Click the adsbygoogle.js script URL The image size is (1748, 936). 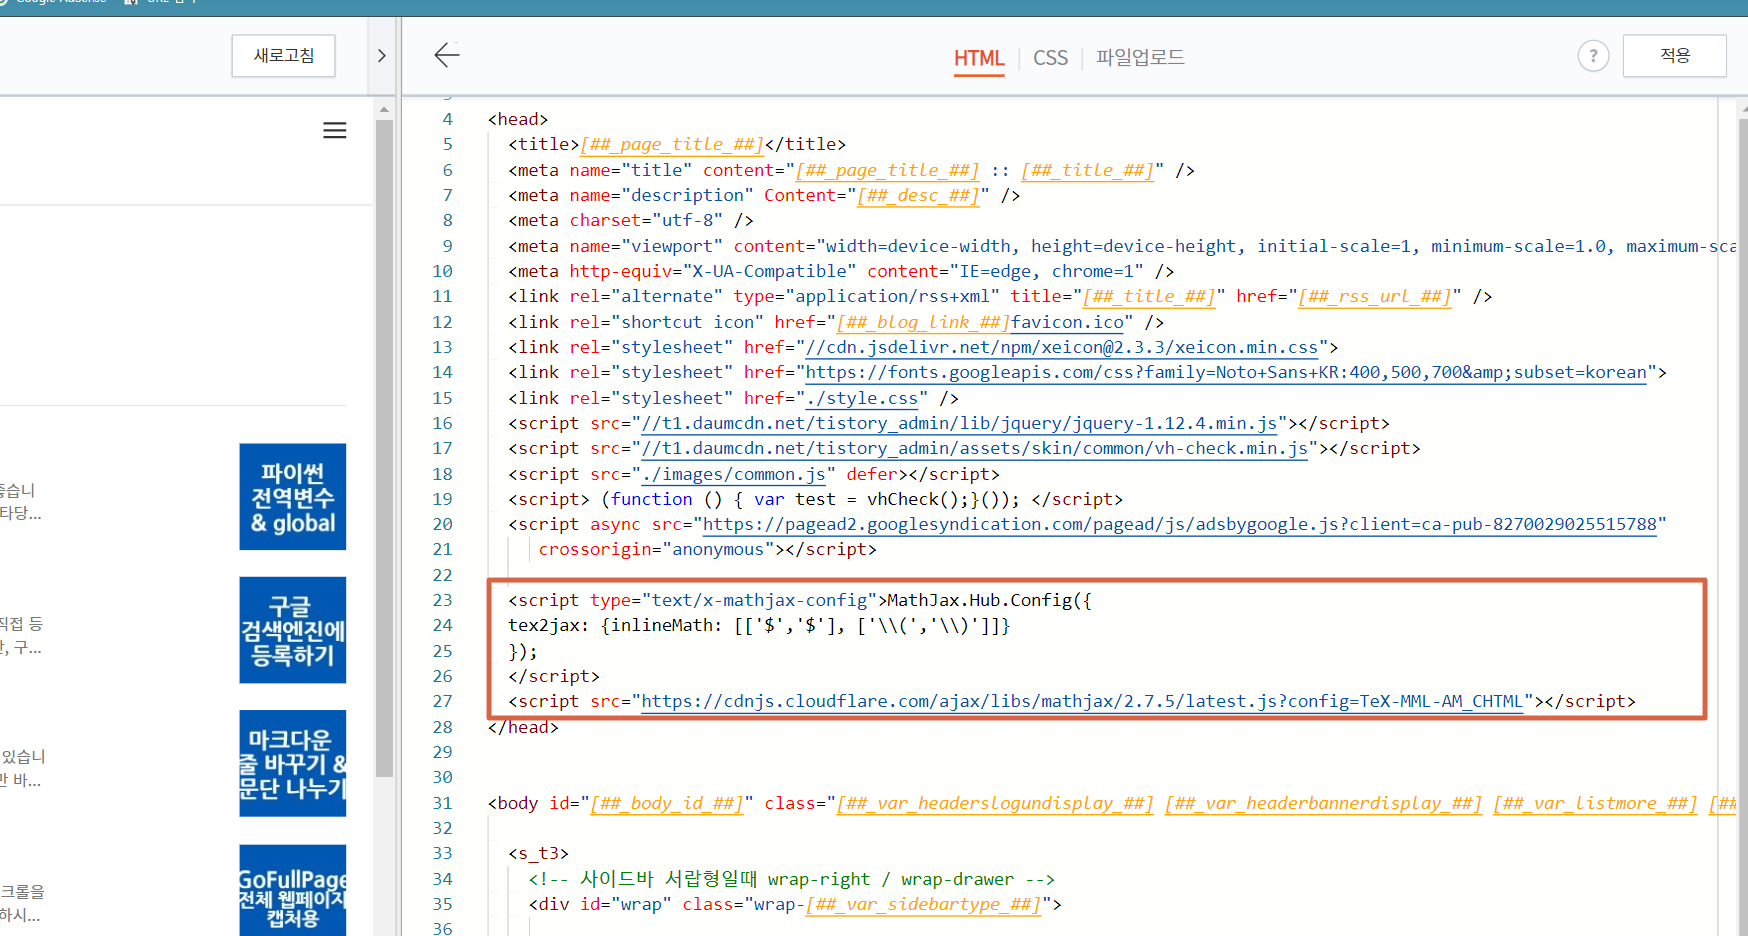point(1180,524)
